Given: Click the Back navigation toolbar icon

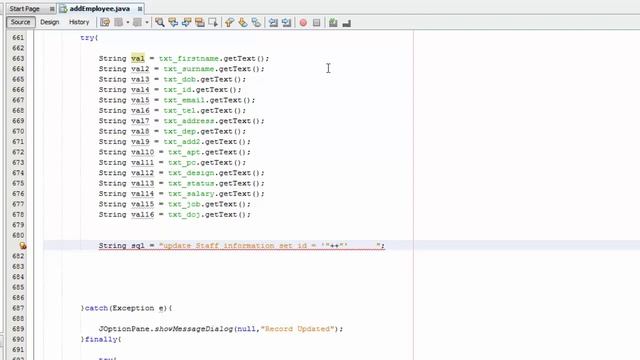Looking at the screenshot, I should 119,22.
